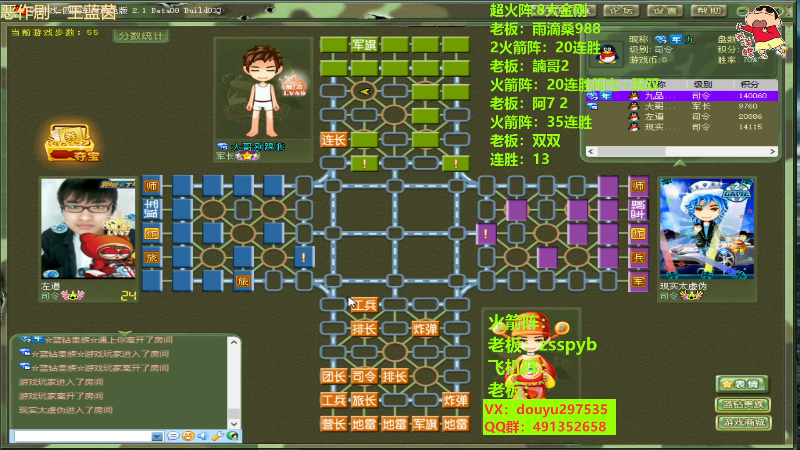The height and width of the screenshot is (450, 800).
Task: Click the blue diamond badge in the 大哥 row
Action: [592, 106]
